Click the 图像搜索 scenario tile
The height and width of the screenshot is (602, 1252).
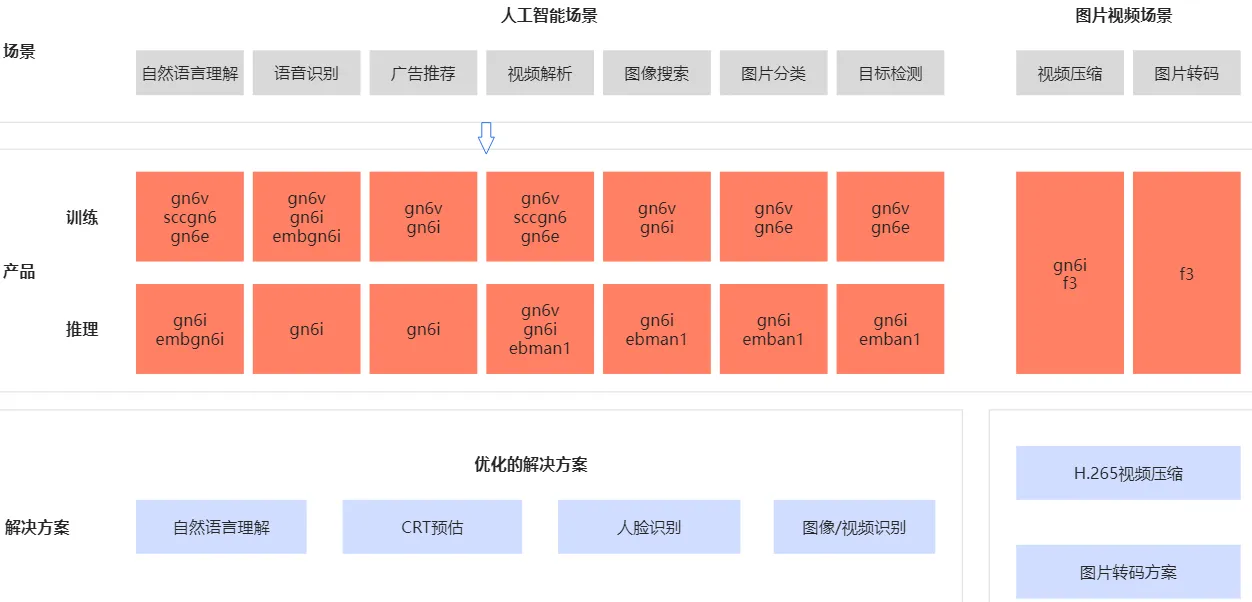pyautogui.click(x=656, y=72)
